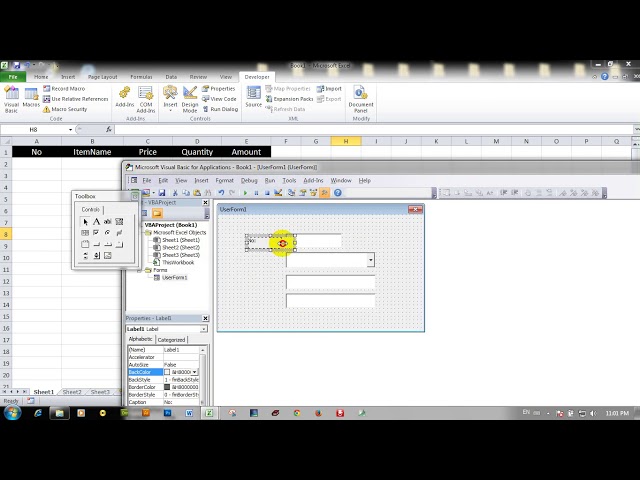Open the Format menu in VBA editor
Image resolution: width=640 pixels, height=480 pixels.
click(224, 180)
